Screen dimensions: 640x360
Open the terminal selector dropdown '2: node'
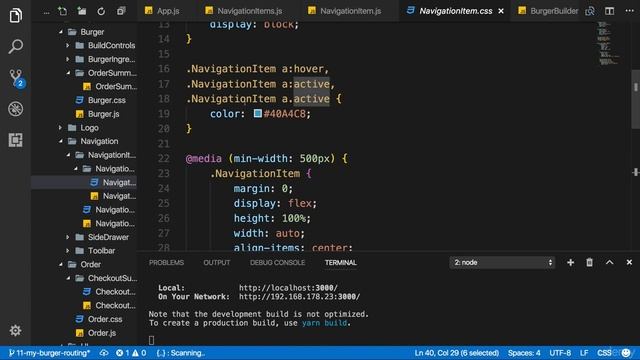click(502, 262)
